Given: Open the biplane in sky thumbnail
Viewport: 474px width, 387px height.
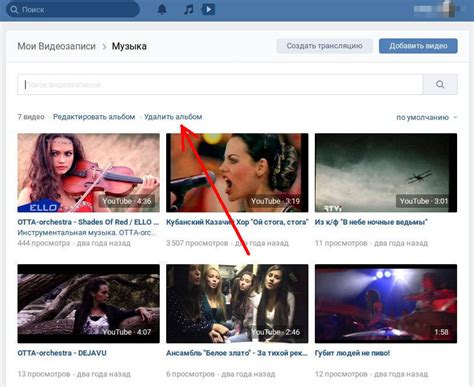Looking at the screenshot, I should [x=386, y=173].
